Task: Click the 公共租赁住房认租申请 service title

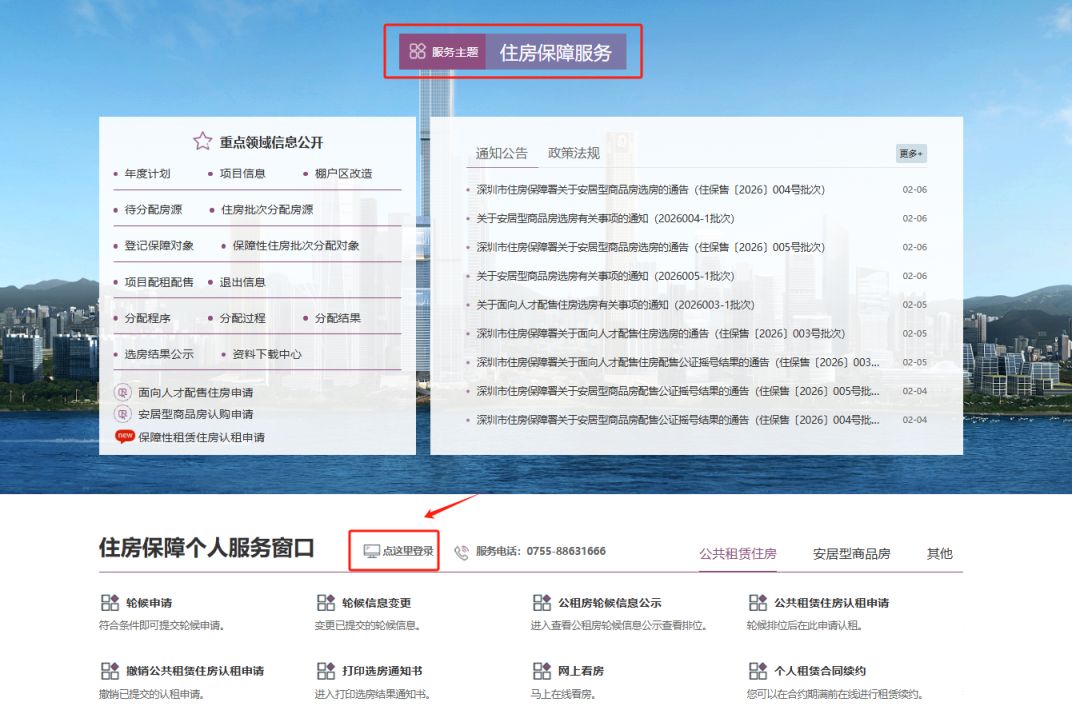Action: click(831, 602)
